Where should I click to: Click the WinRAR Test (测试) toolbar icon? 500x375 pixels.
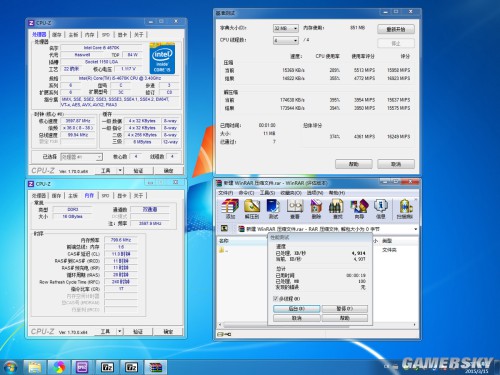coord(273,209)
